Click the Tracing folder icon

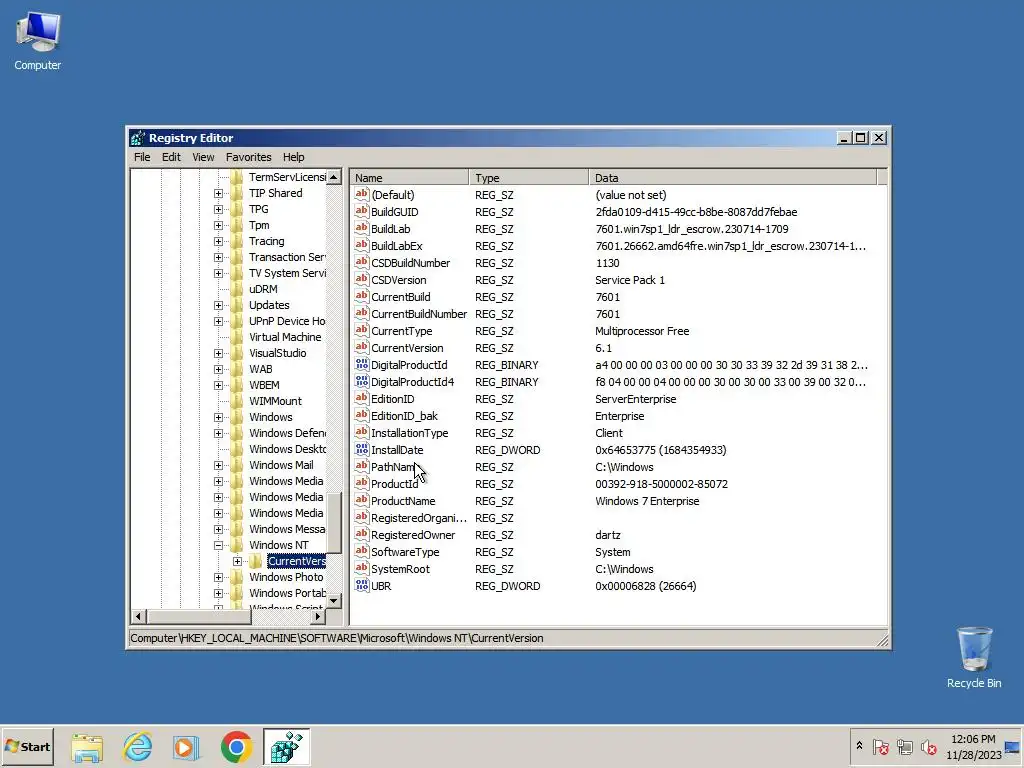click(237, 241)
